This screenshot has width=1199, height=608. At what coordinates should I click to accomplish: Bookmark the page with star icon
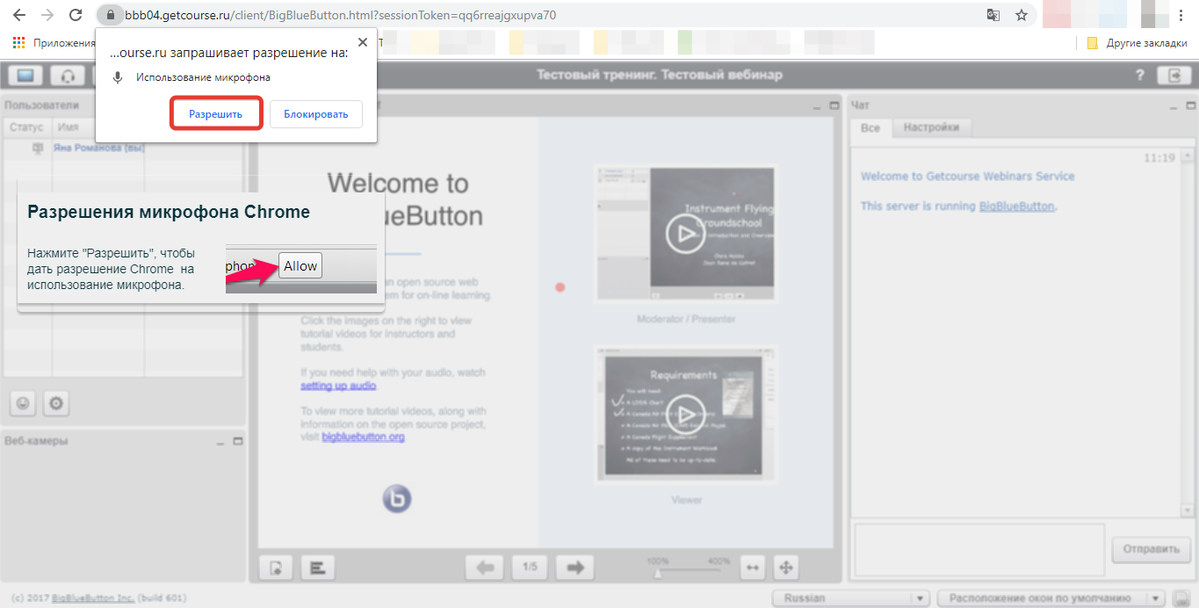coord(1021,15)
